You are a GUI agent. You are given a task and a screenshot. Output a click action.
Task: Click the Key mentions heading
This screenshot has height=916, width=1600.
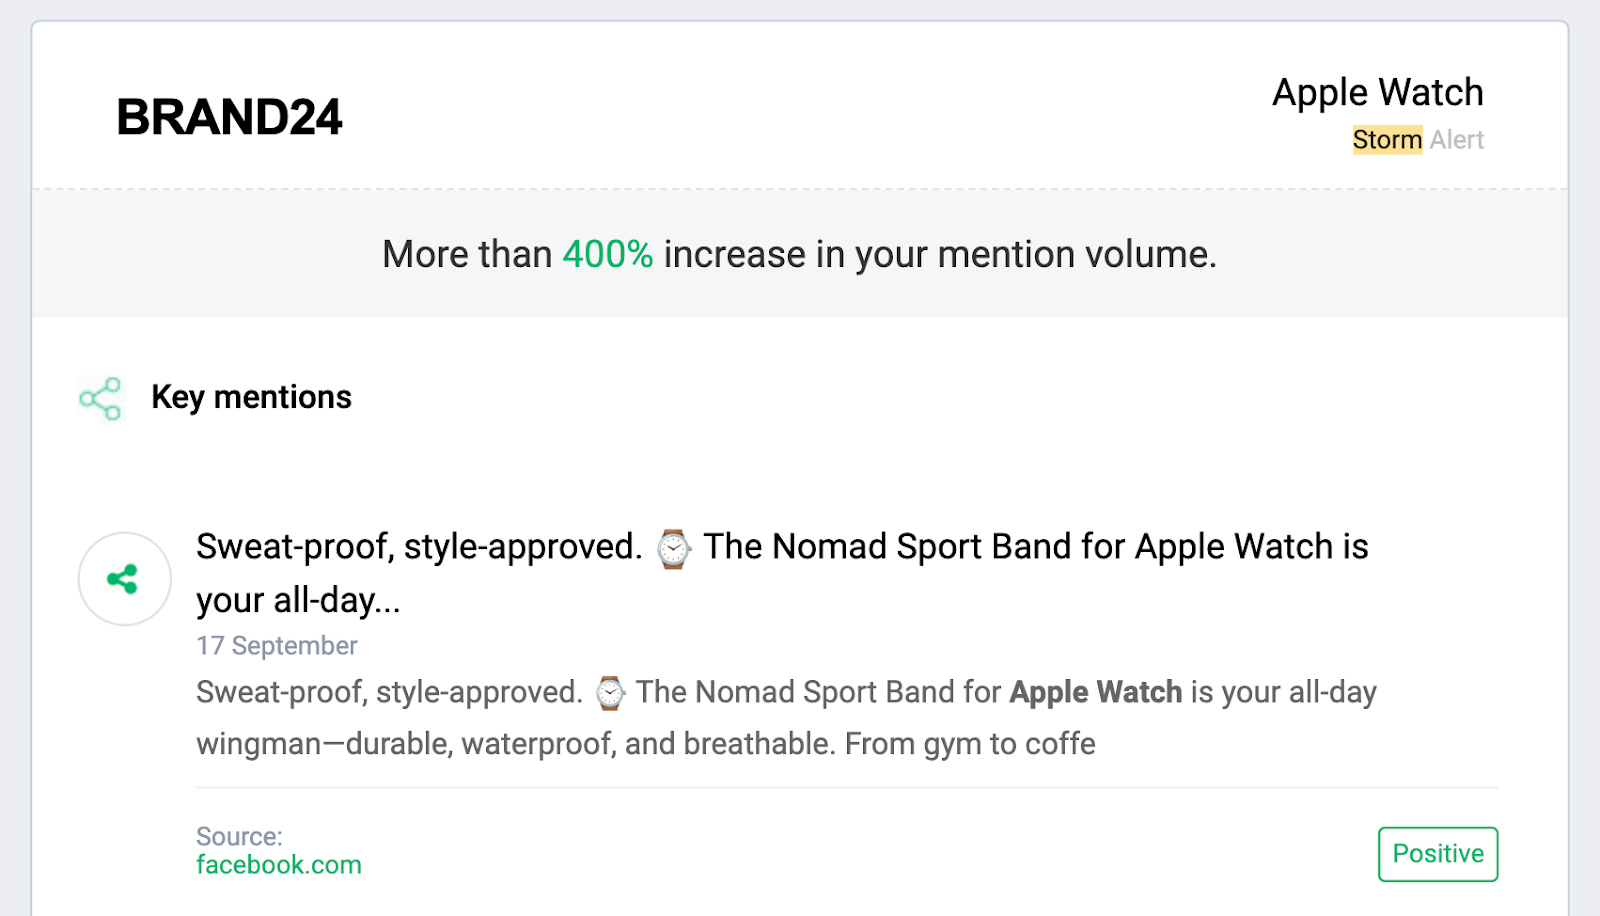pos(251,397)
